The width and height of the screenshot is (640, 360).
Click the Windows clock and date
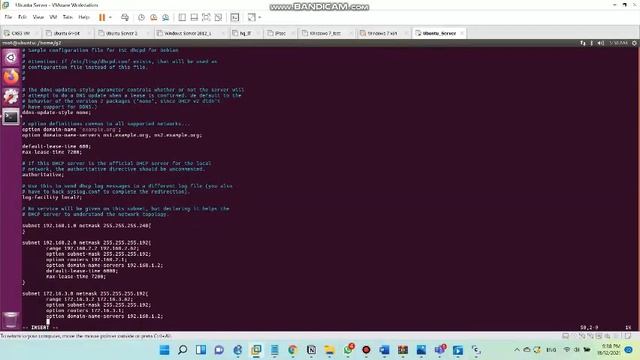[x=610, y=350]
